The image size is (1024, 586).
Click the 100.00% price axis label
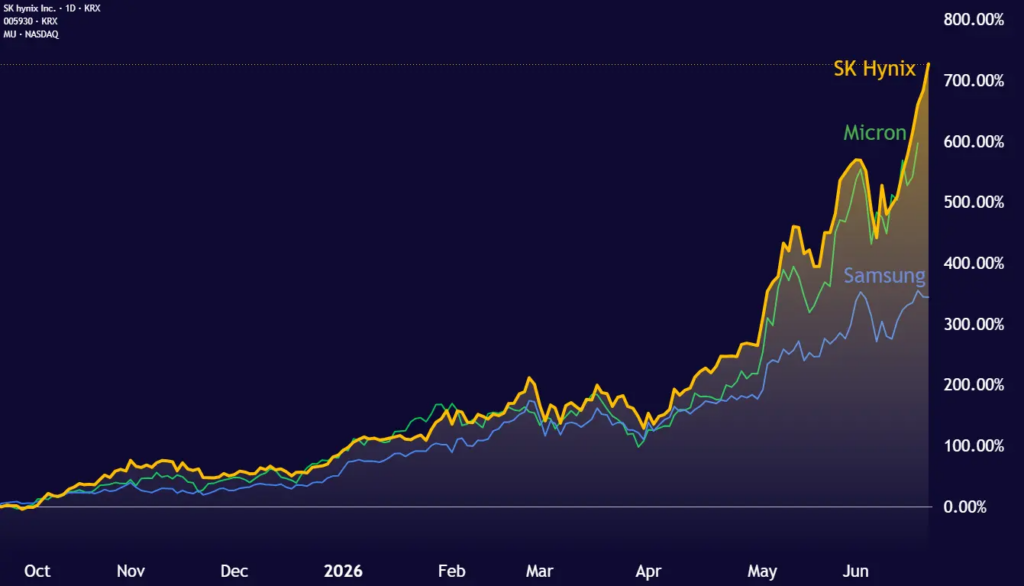coord(973,446)
